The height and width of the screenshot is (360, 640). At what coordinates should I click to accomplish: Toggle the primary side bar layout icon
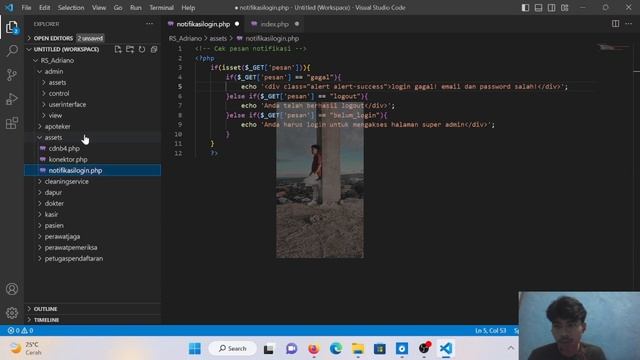525,8
